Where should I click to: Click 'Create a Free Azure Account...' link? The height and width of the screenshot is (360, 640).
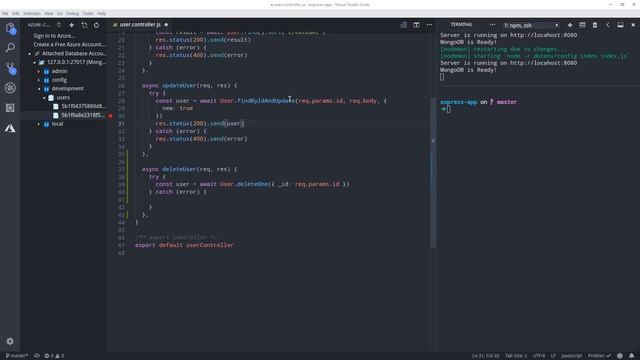(69, 44)
